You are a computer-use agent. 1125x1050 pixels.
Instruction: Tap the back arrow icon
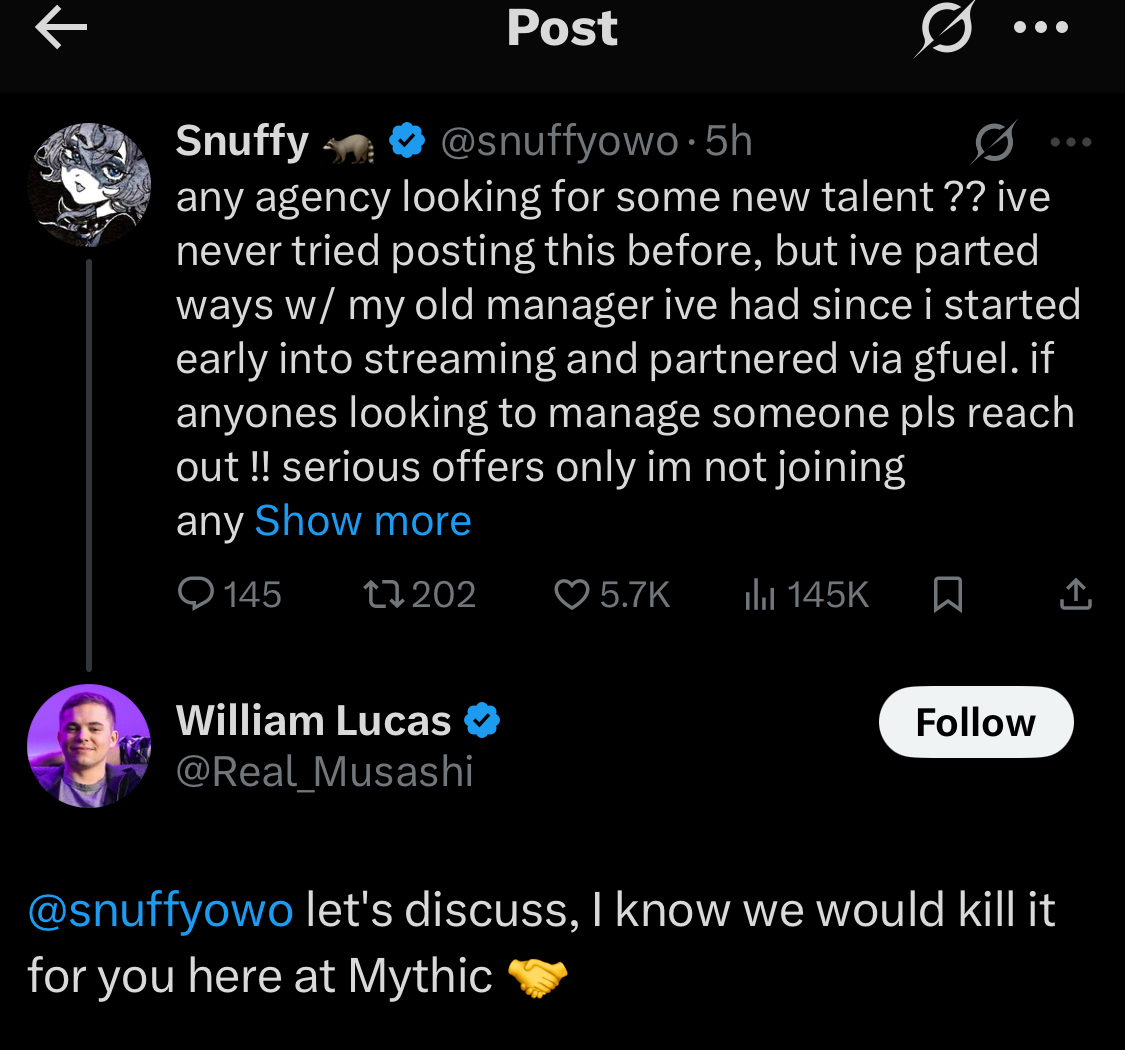[61, 29]
